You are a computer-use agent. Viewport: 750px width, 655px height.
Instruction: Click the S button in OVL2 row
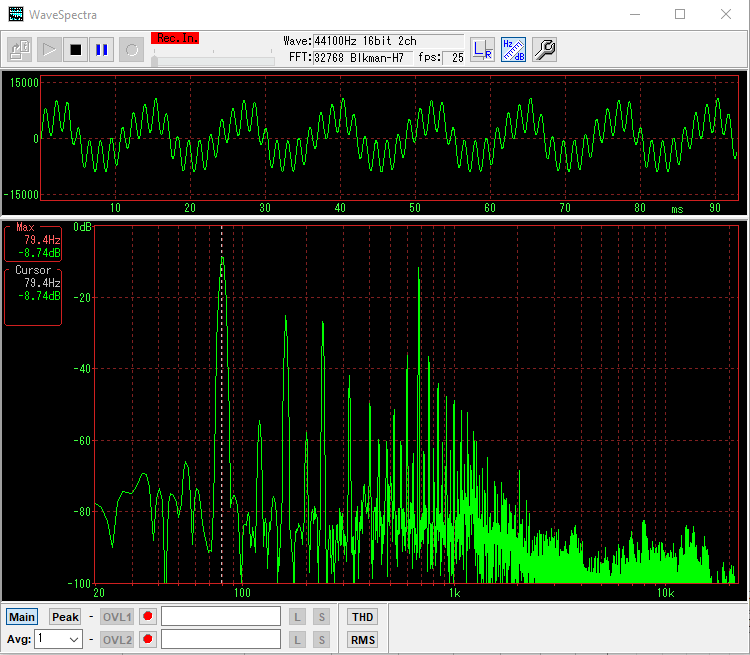click(x=321, y=640)
